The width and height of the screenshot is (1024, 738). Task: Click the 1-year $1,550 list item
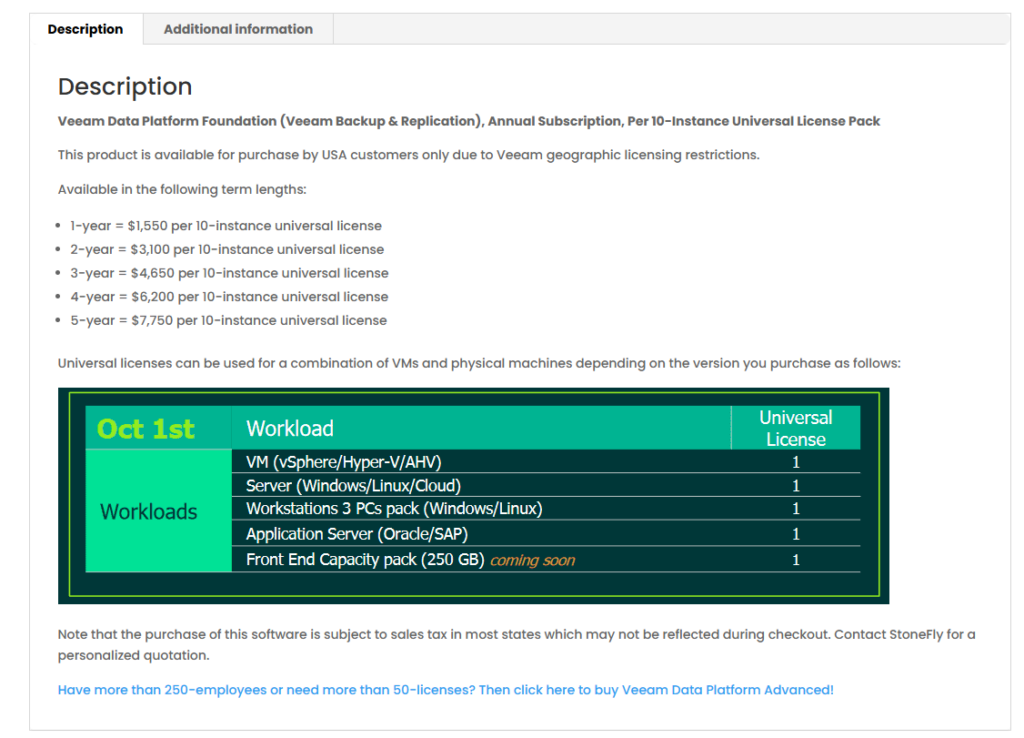coord(225,226)
